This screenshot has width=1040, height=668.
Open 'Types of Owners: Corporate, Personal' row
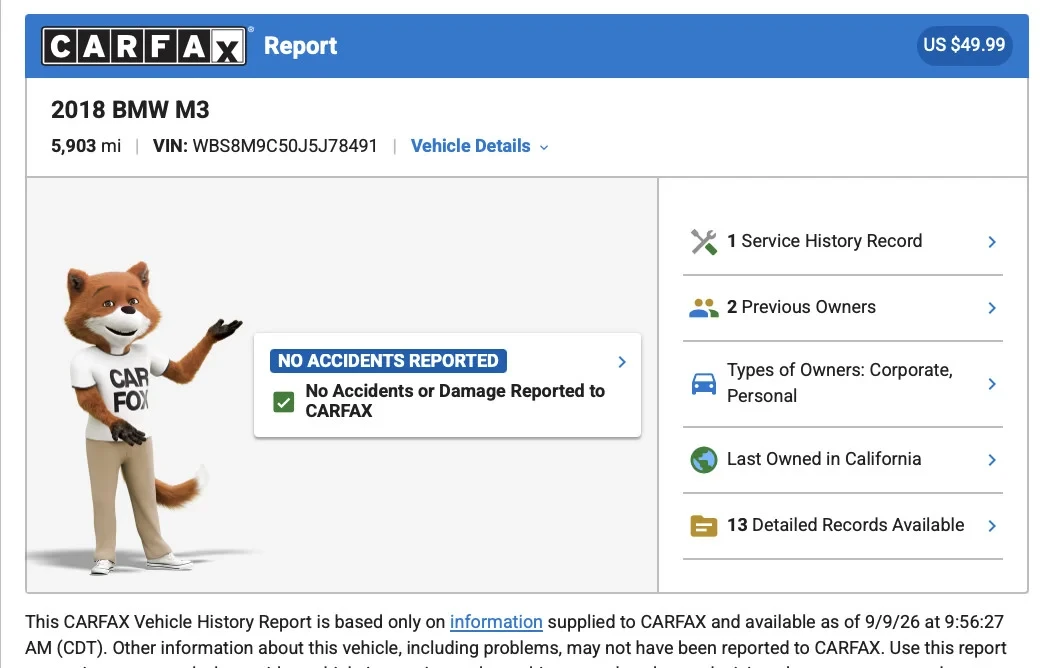[843, 384]
